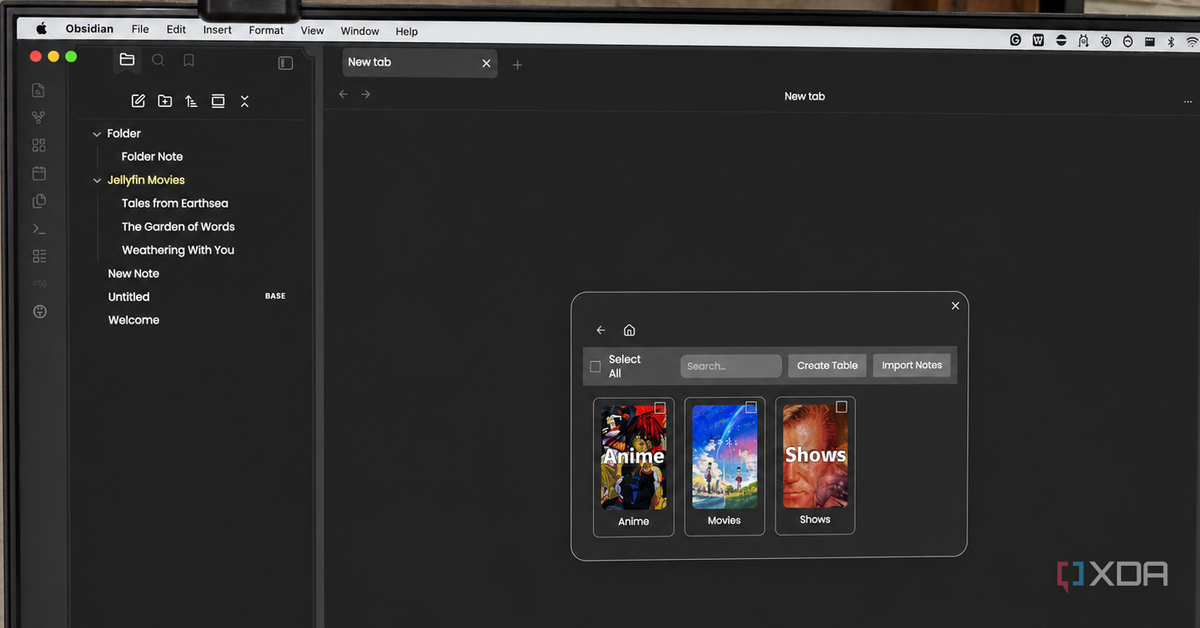Create a new note pencil icon
This screenshot has width=1200, height=628.
pyautogui.click(x=138, y=101)
